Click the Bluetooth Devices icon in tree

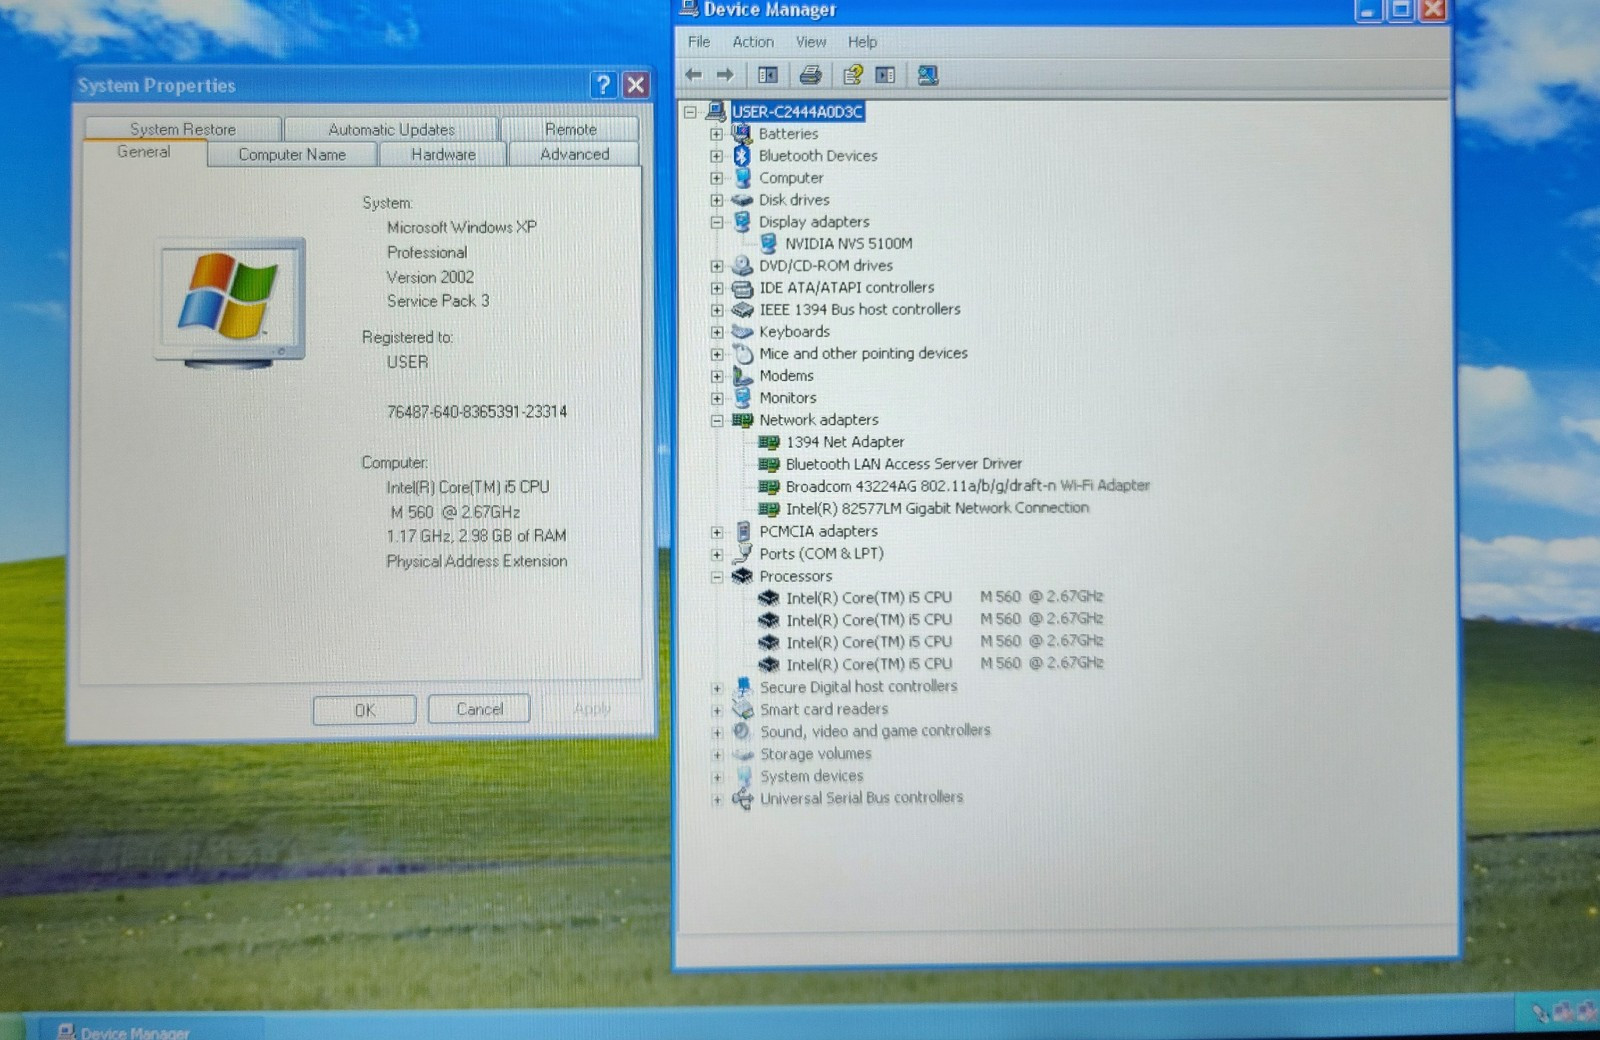742,156
